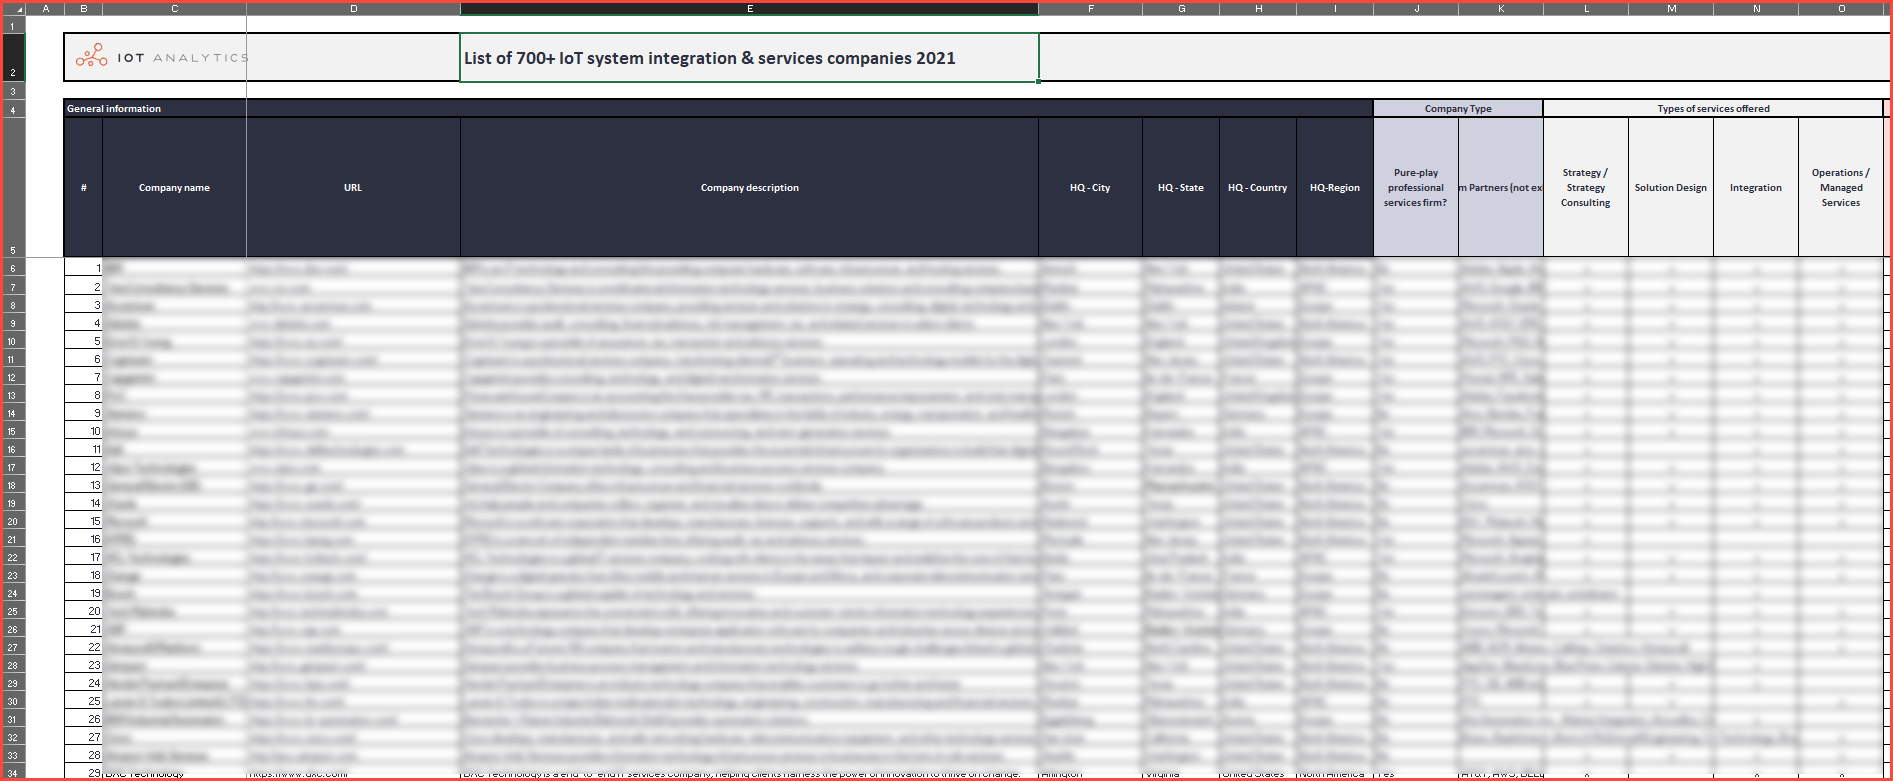Click the 'HQ - City' heading cell
Screen dimensions: 1893x781
[1090, 187]
